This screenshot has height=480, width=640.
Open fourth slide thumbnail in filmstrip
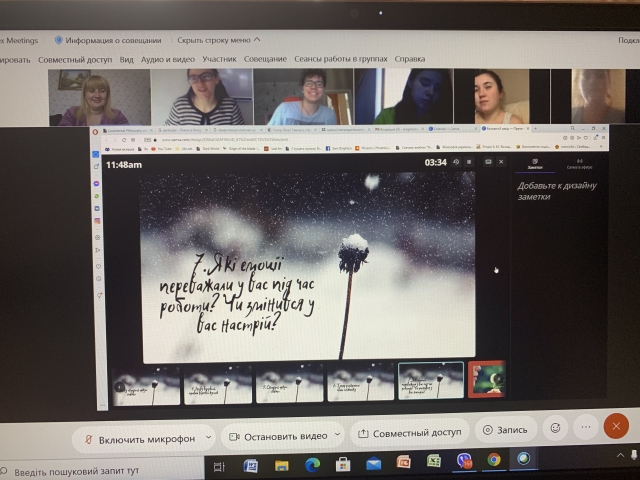(x=360, y=383)
